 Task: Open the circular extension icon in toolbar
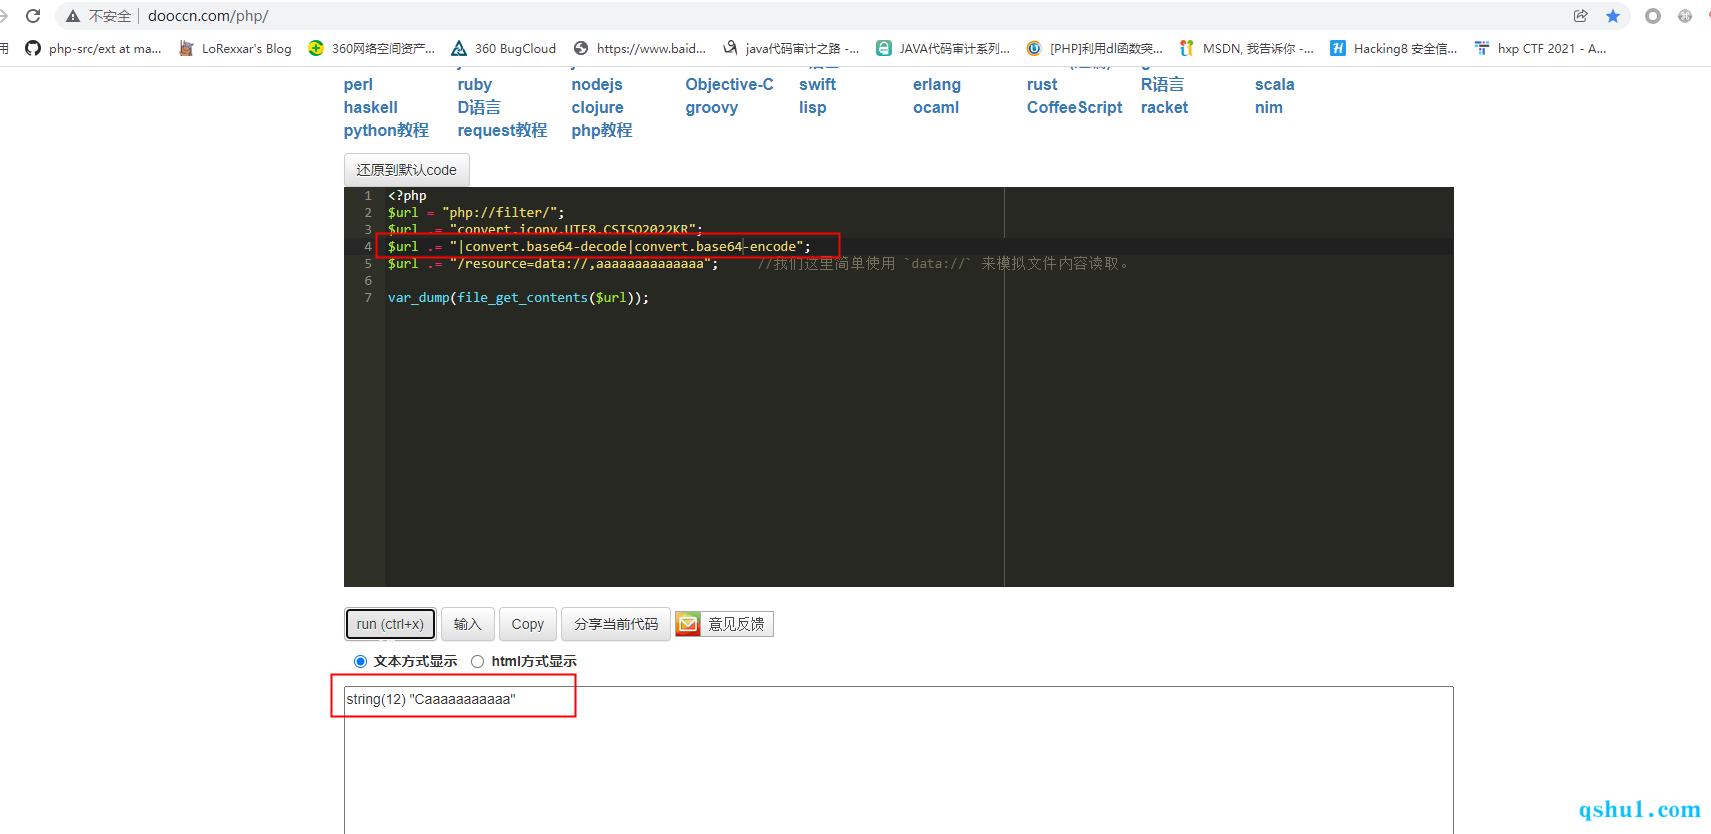[x=1653, y=16]
